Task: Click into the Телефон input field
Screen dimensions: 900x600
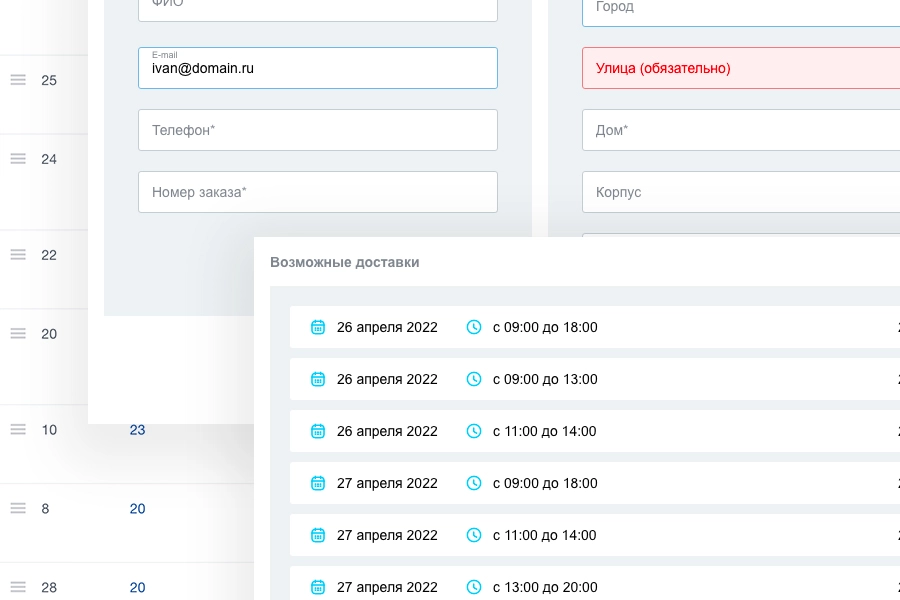Action: click(x=317, y=130)
